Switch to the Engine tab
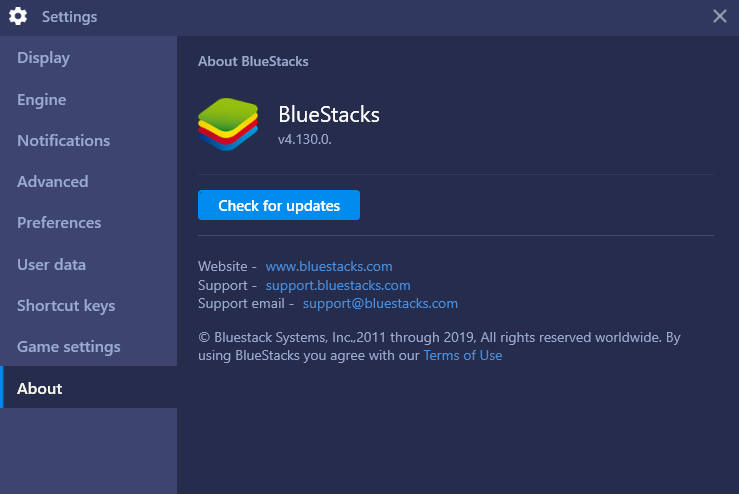Screen dimensions: 739x494 pyautogui.click(x=89, y=99)
